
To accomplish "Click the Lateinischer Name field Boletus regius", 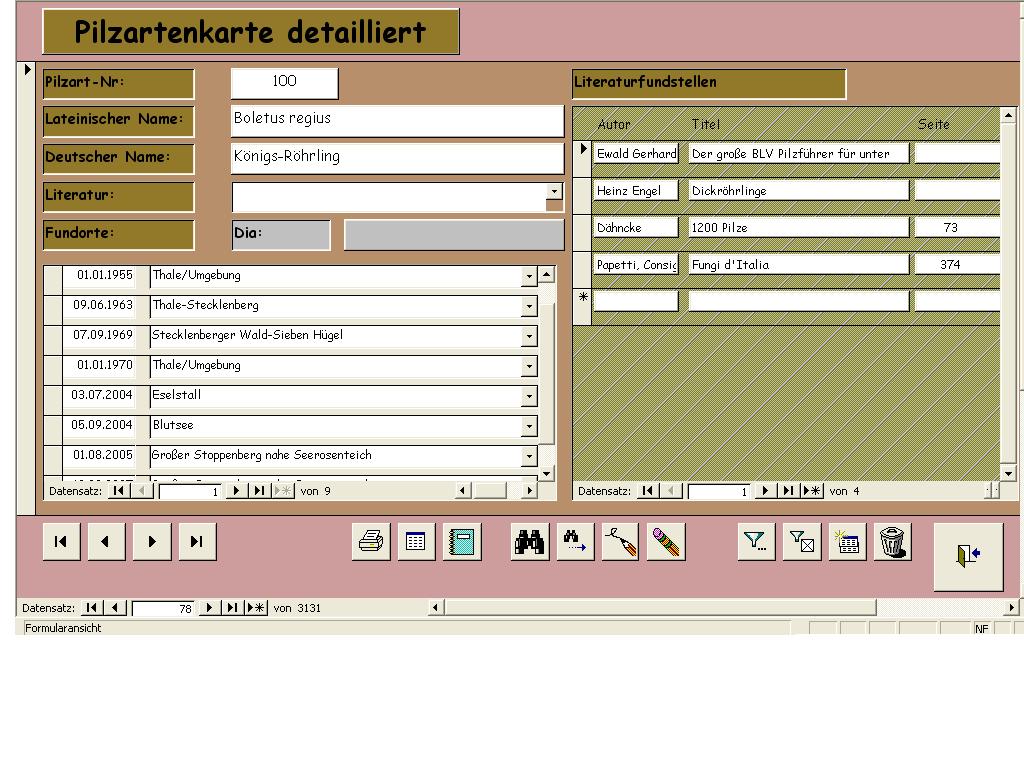I will coord(397,119).
